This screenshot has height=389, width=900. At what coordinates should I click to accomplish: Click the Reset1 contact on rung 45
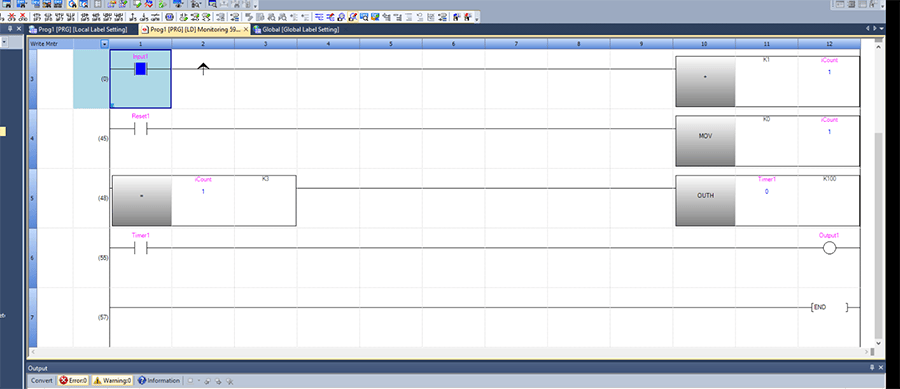click(x=141, y=129)
